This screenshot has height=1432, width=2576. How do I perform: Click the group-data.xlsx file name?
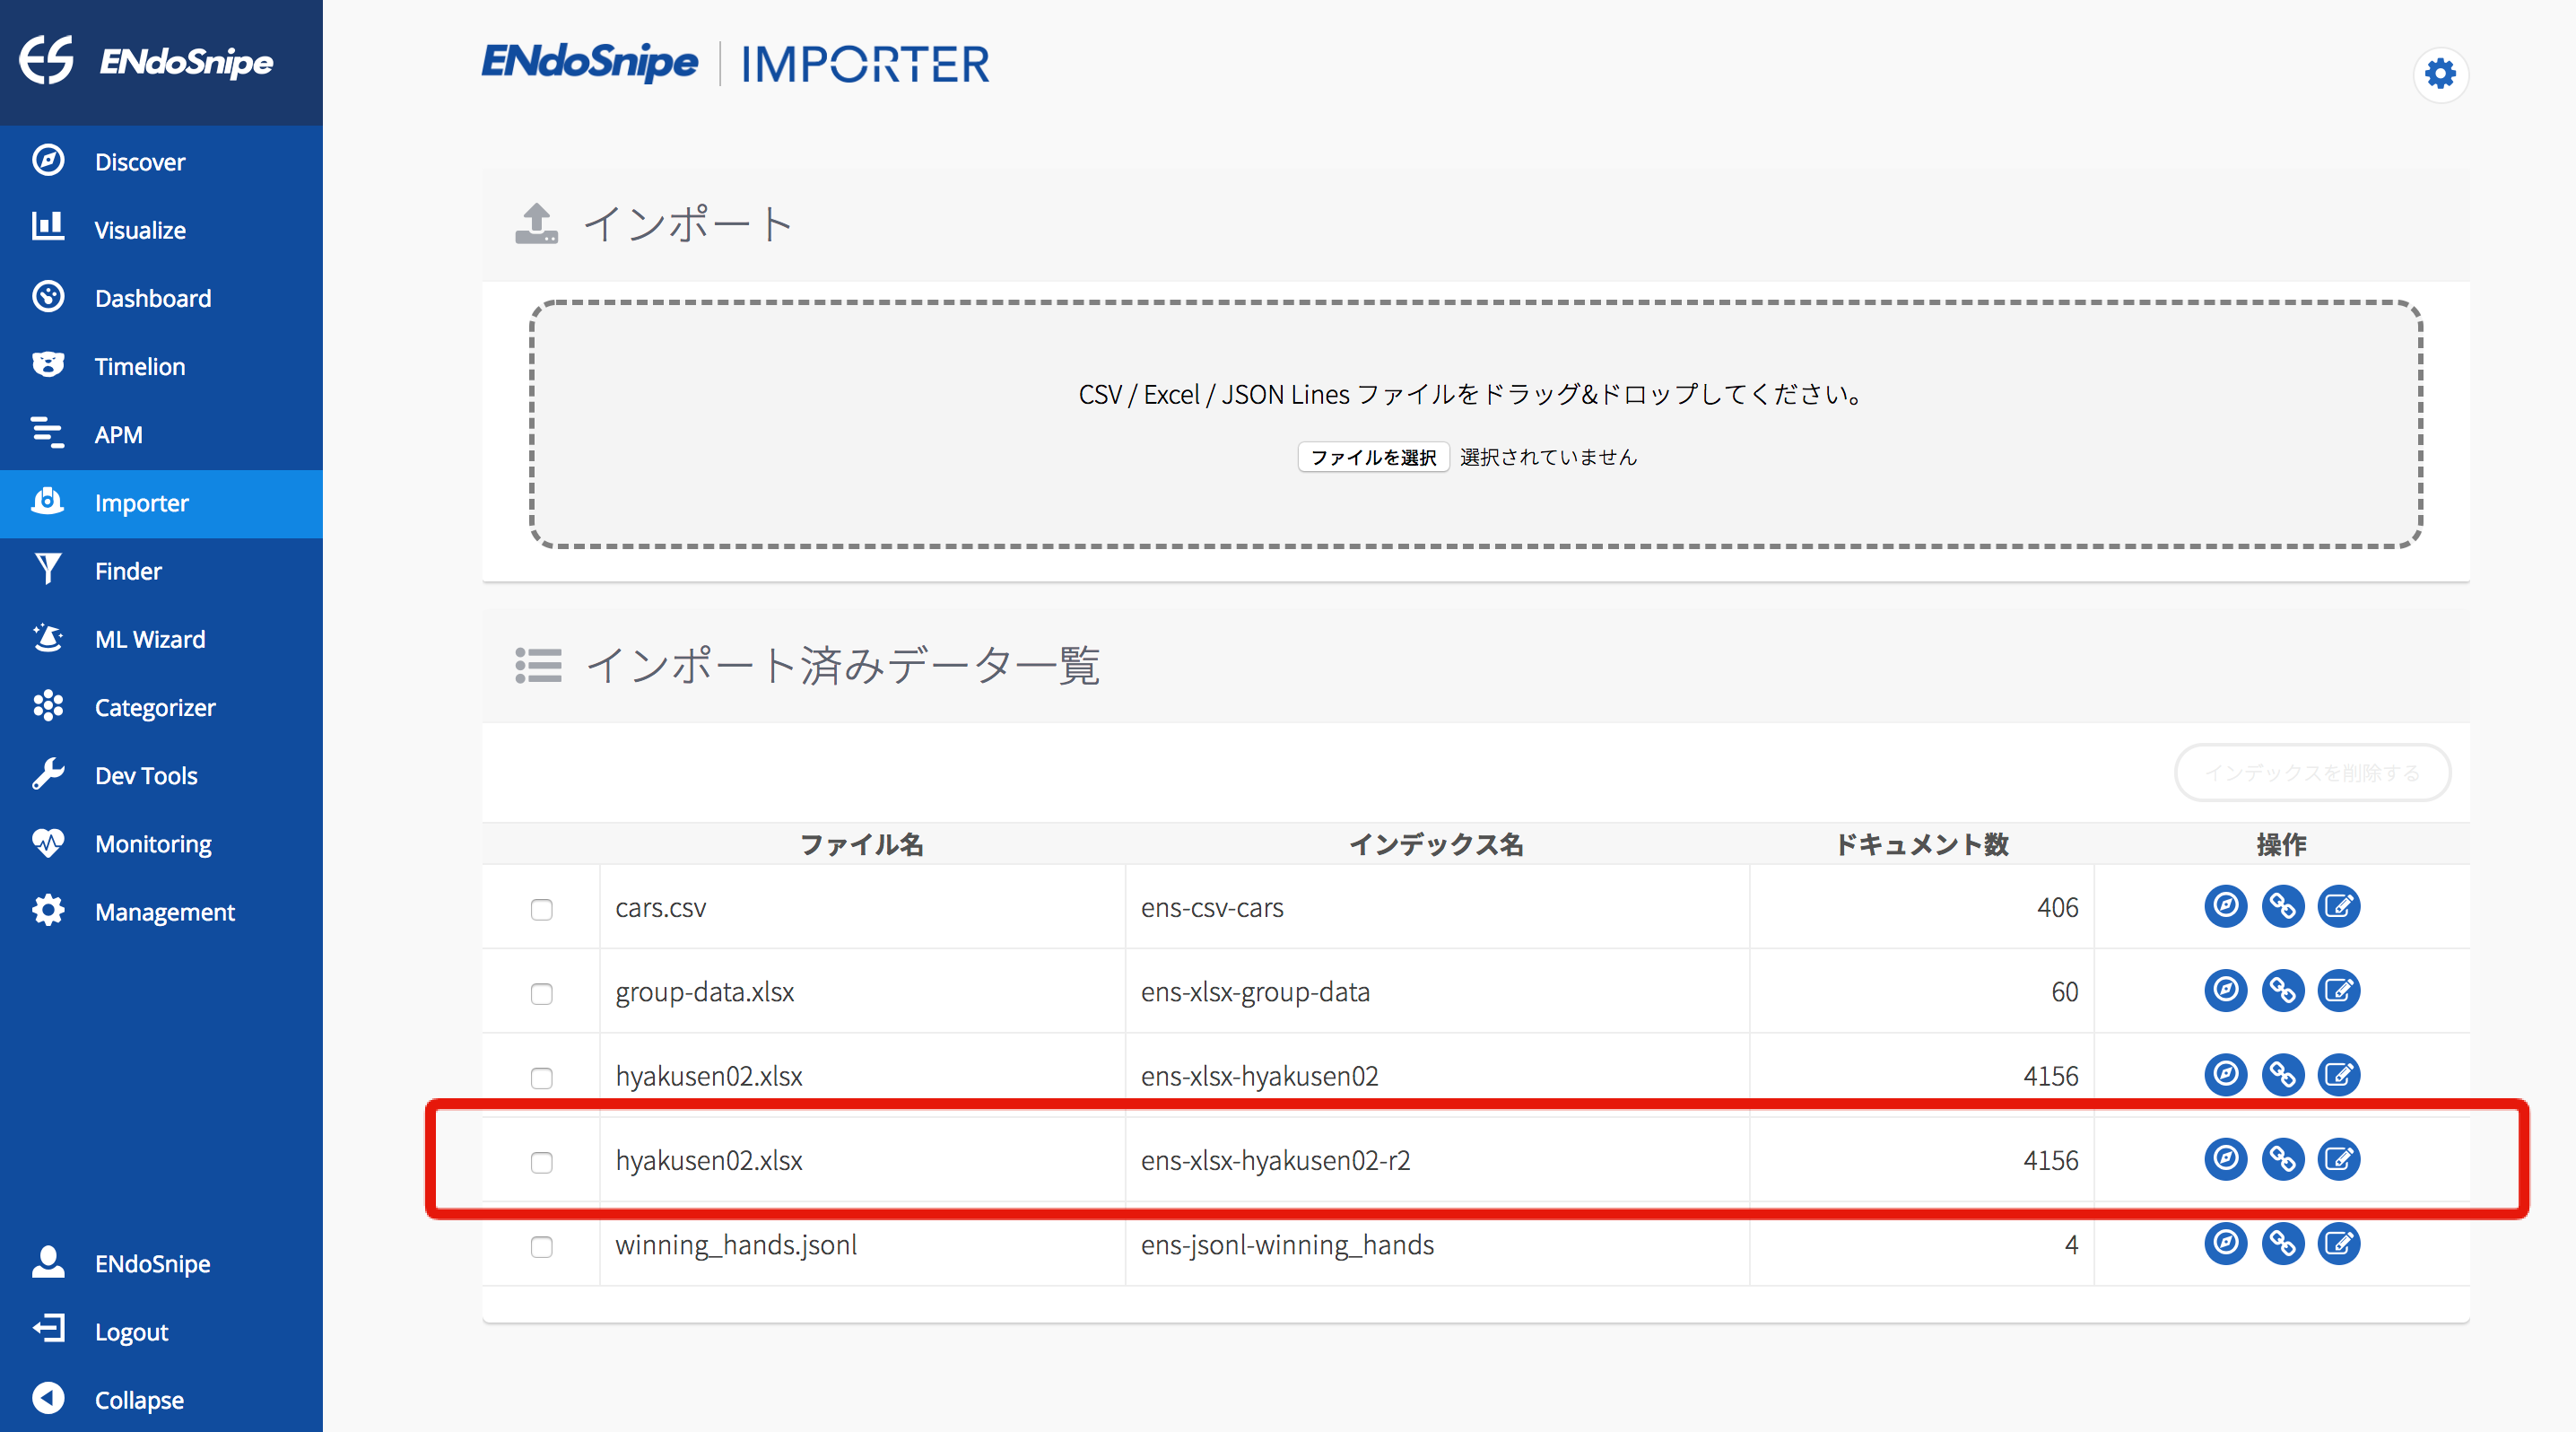(704, 991)
